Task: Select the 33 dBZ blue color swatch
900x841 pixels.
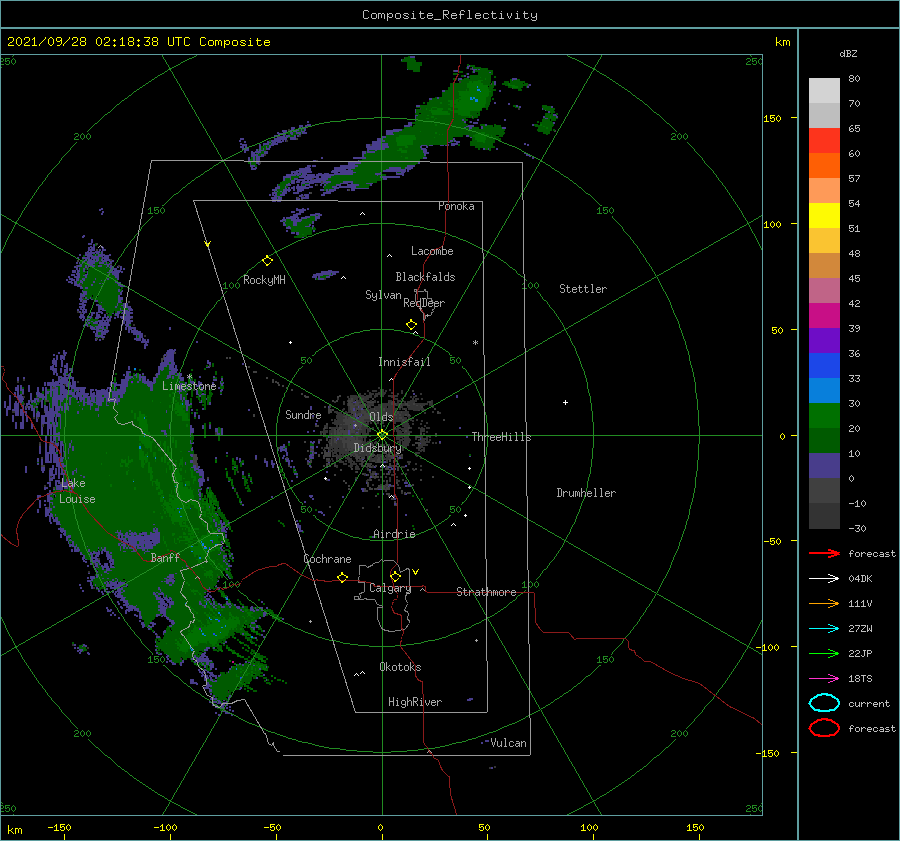Action: click(x=824, y=390)
